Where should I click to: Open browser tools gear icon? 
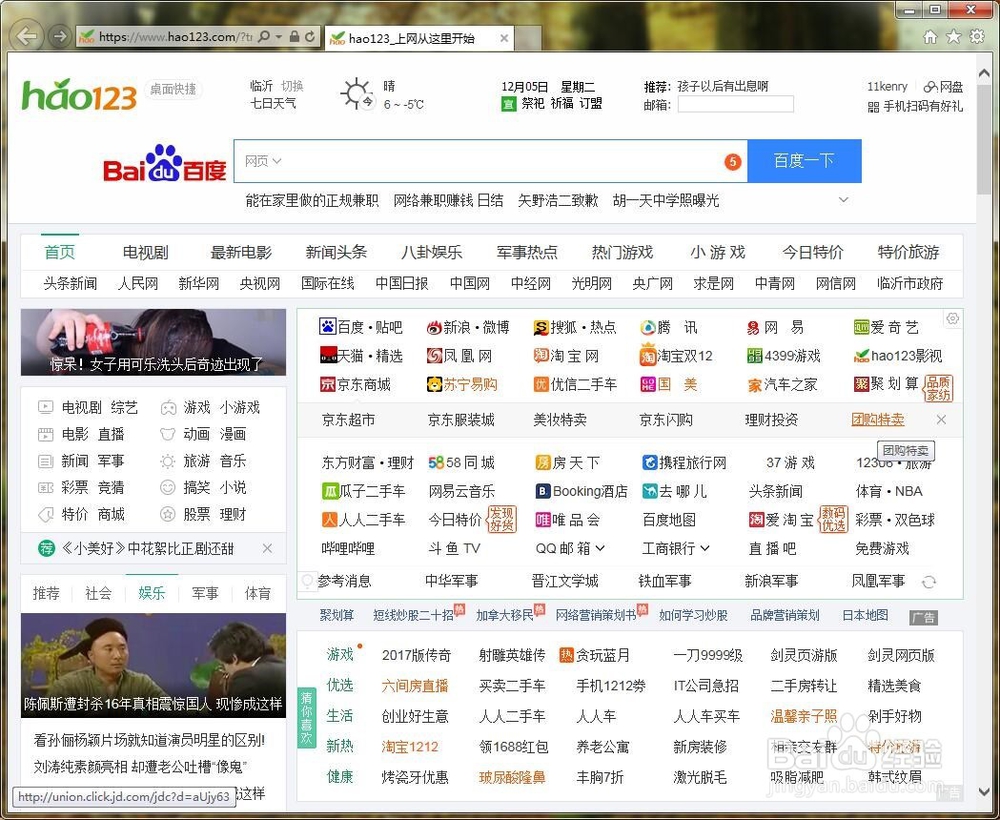976,37
